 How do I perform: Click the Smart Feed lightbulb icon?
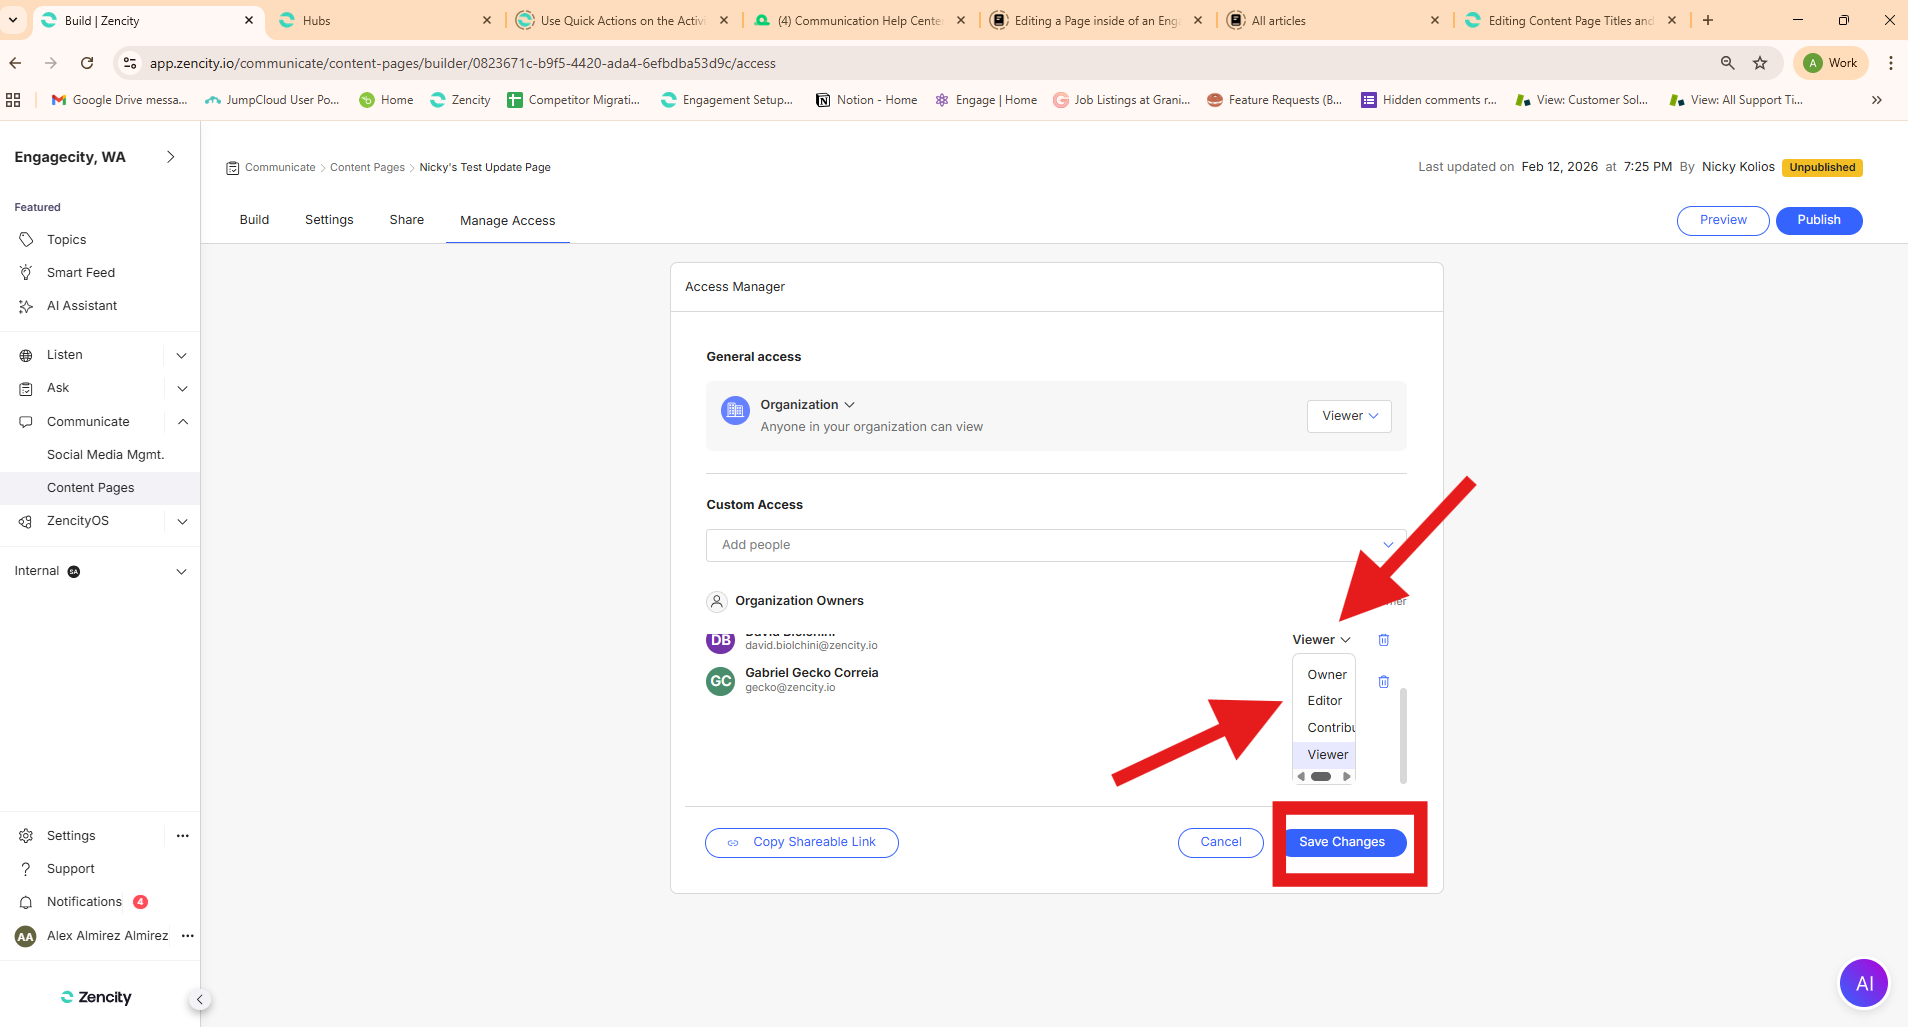pos(26,273)
